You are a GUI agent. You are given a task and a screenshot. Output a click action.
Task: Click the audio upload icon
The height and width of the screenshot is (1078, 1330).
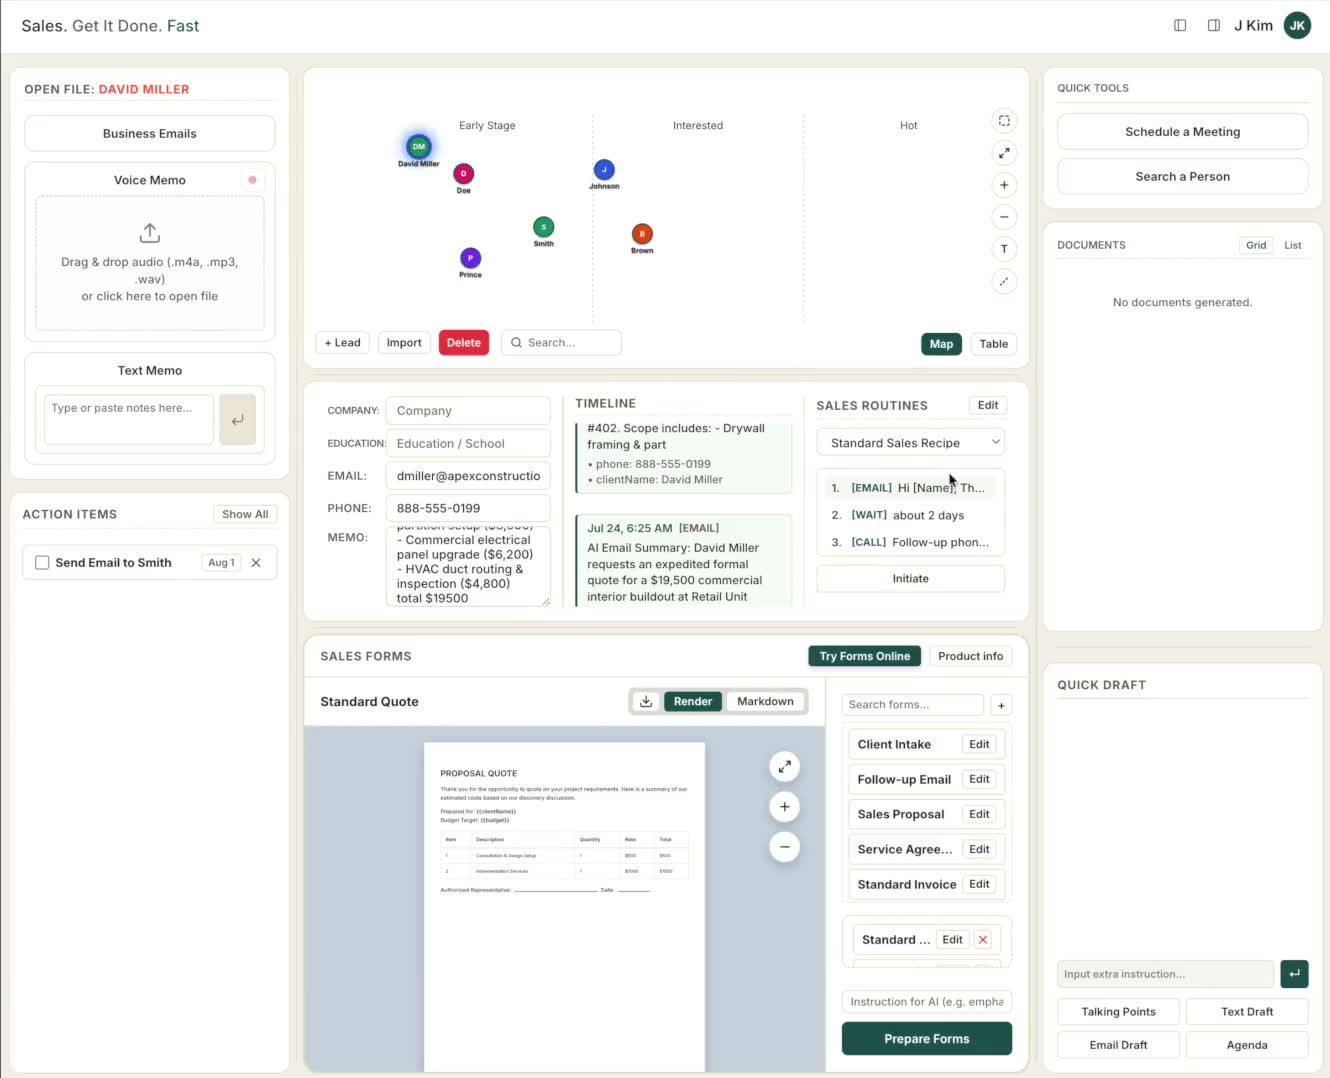(x=150, y=233)
